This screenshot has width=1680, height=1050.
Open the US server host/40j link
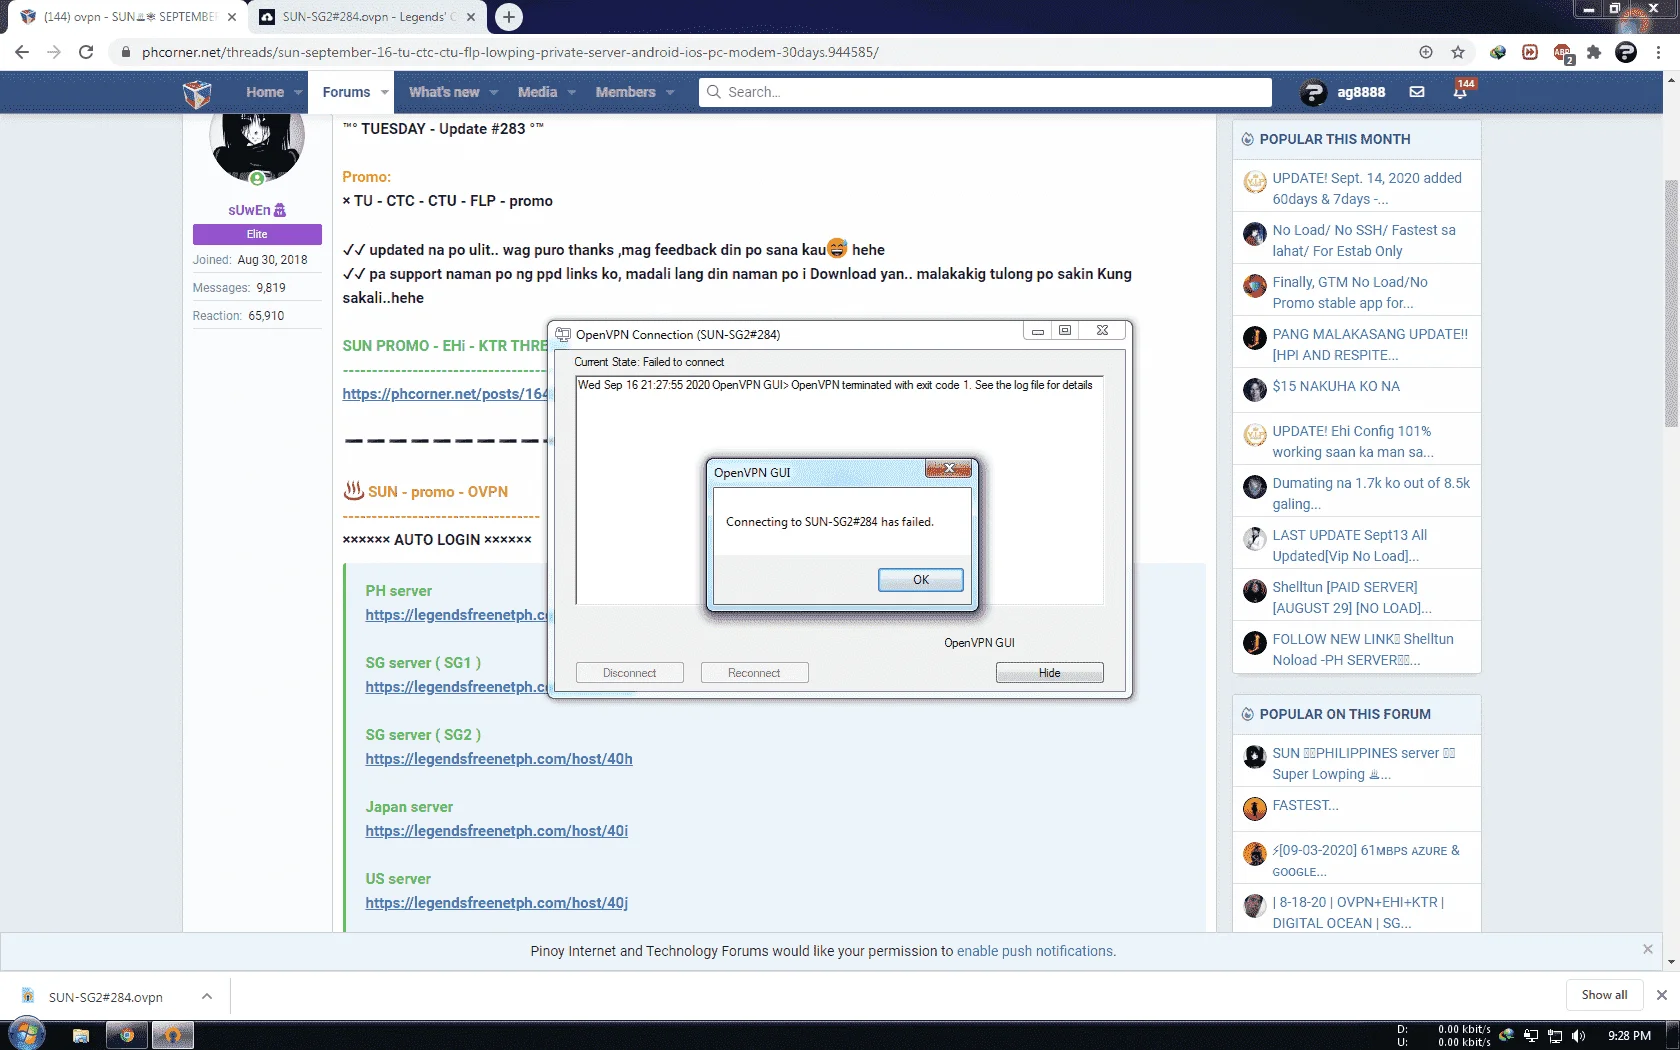497,903
